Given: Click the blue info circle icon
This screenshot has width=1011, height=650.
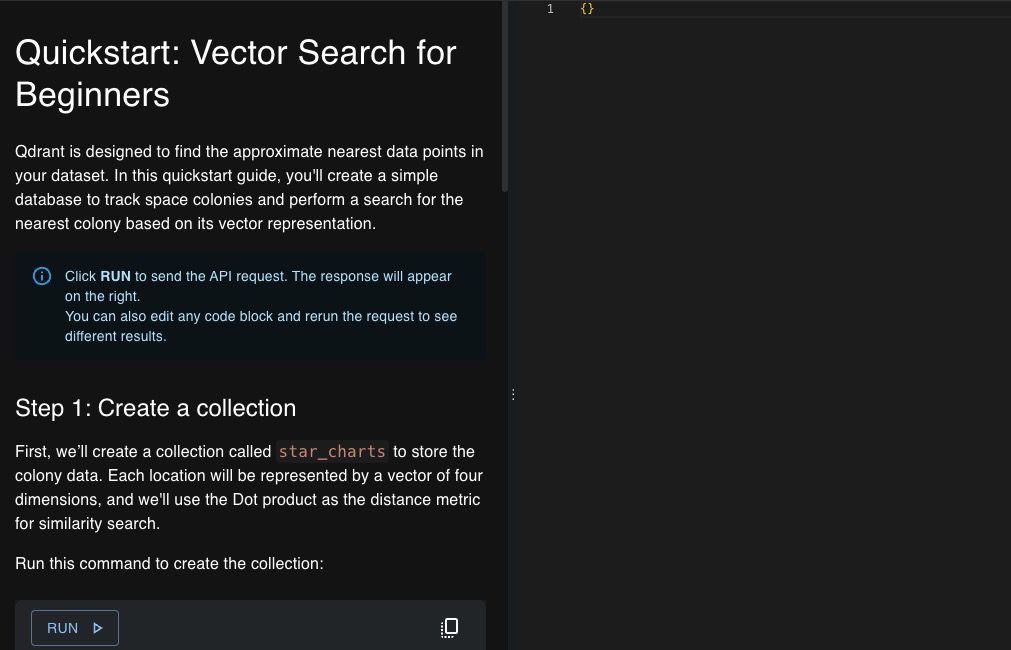Looking at the screenshot, I should (x=42, y=276).
